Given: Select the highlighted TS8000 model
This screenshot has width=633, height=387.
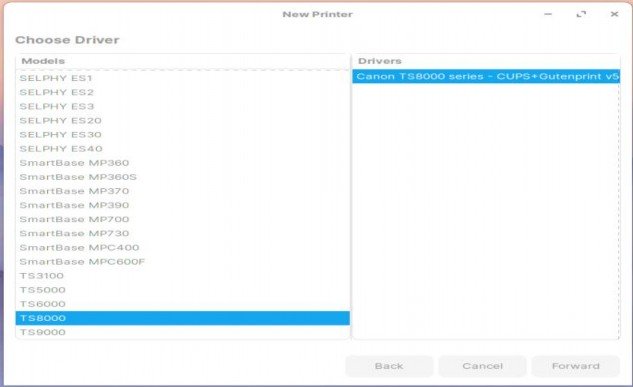Looking at the screenshot, I should pyautogui.click(x=182, y=318).
